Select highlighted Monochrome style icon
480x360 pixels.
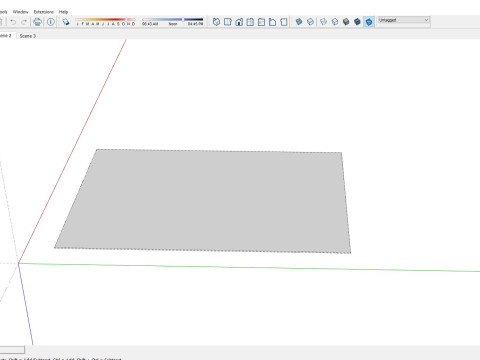[x=369, y=22]
